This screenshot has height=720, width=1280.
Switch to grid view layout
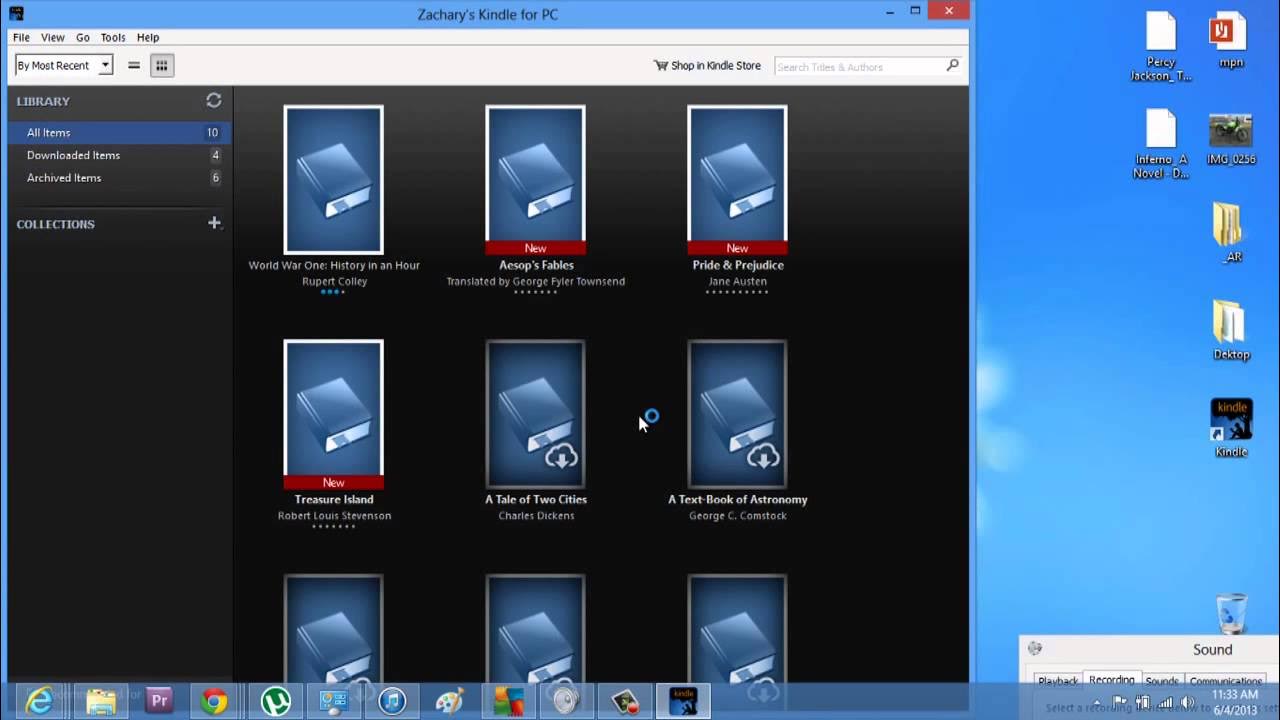(x=161, y=66)
